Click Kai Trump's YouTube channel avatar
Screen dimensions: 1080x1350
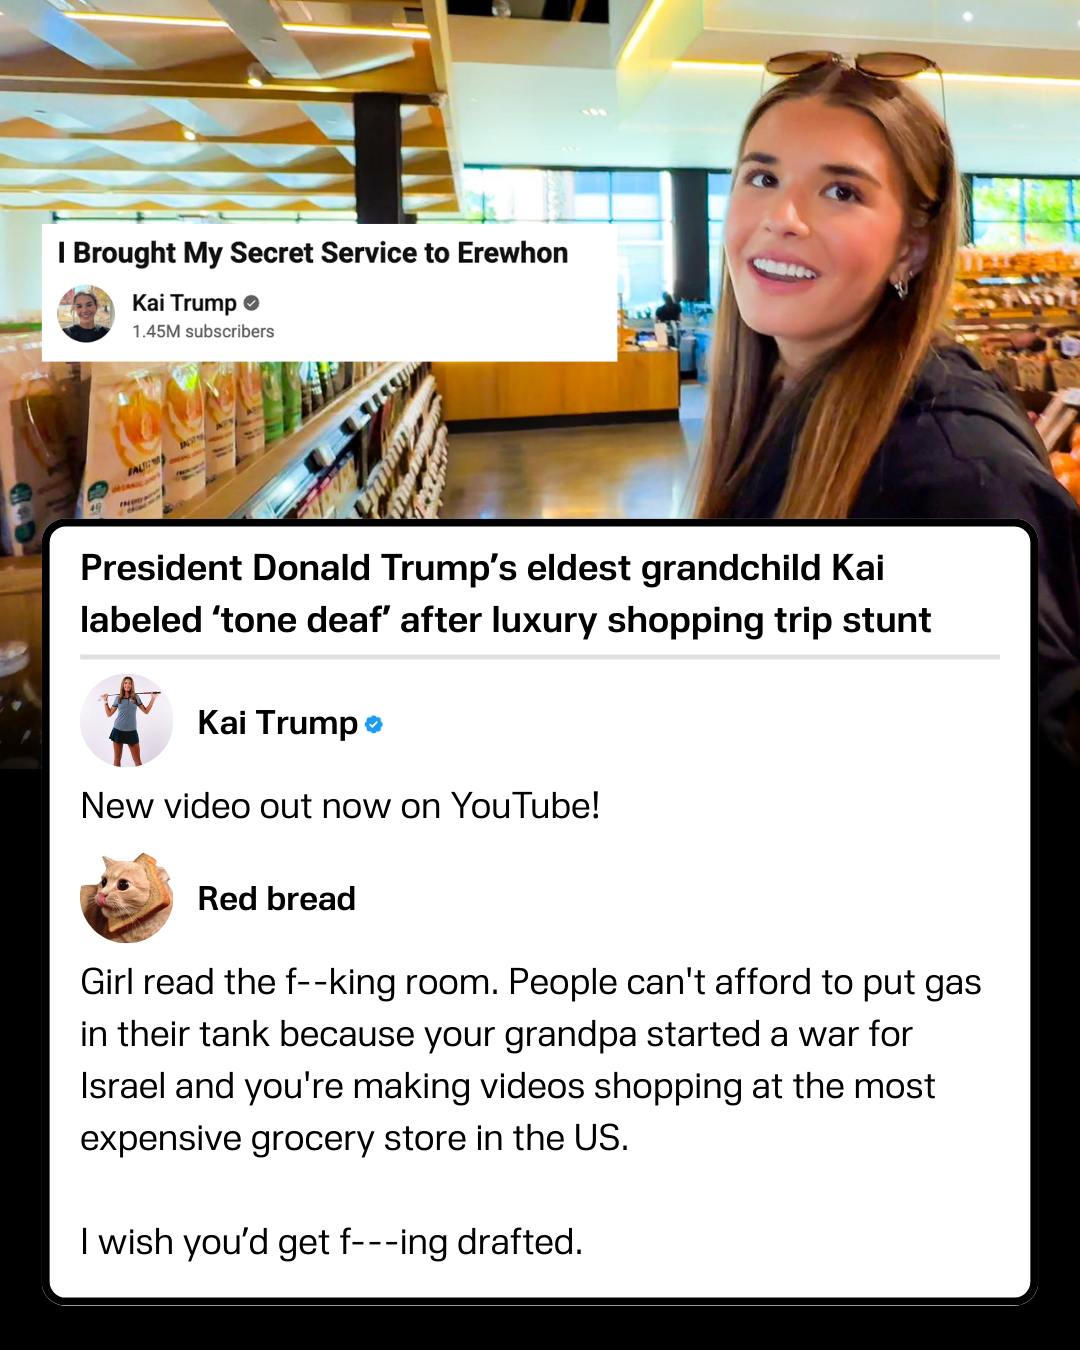(86, 314)
